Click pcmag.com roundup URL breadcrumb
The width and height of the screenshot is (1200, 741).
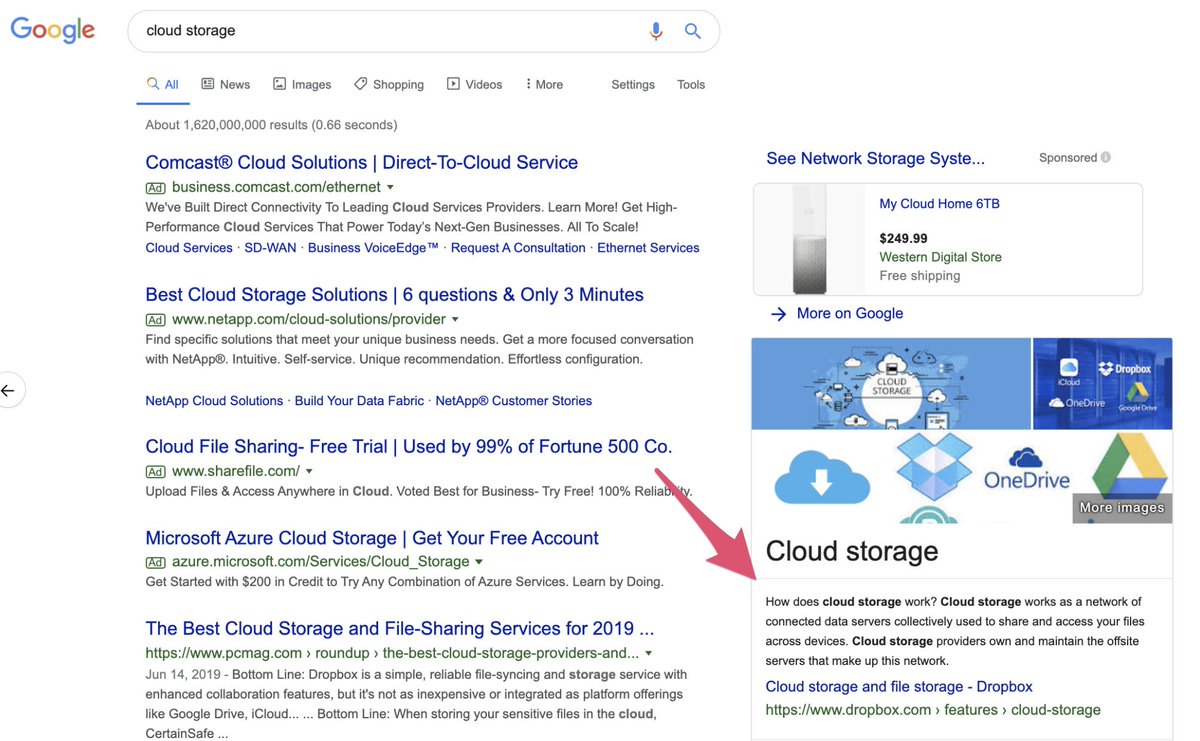click(392, 654)
